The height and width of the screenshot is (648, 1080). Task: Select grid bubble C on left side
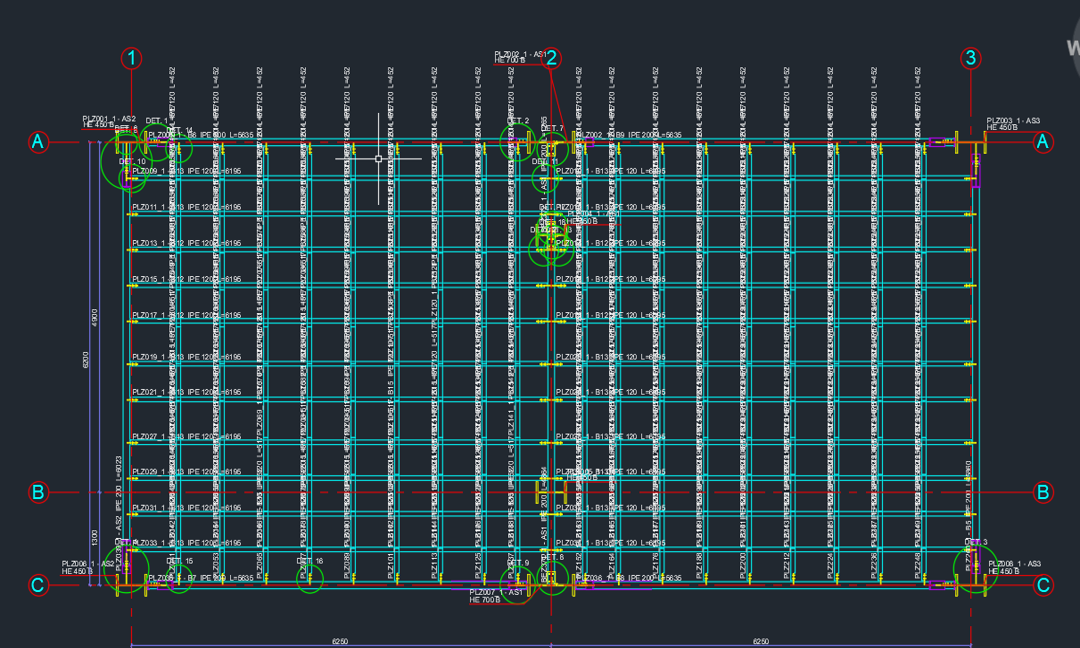click(38, 585)
